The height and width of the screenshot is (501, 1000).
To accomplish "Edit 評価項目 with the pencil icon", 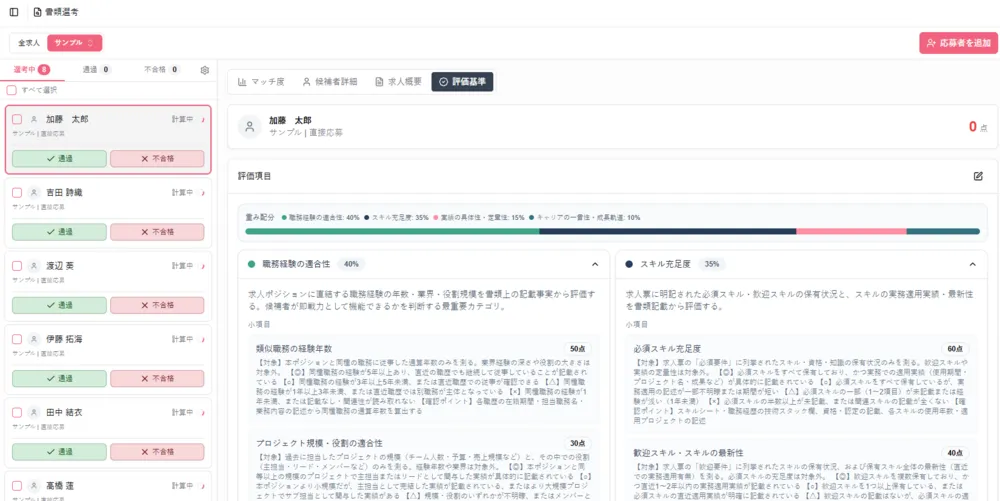I will (978, 176).
